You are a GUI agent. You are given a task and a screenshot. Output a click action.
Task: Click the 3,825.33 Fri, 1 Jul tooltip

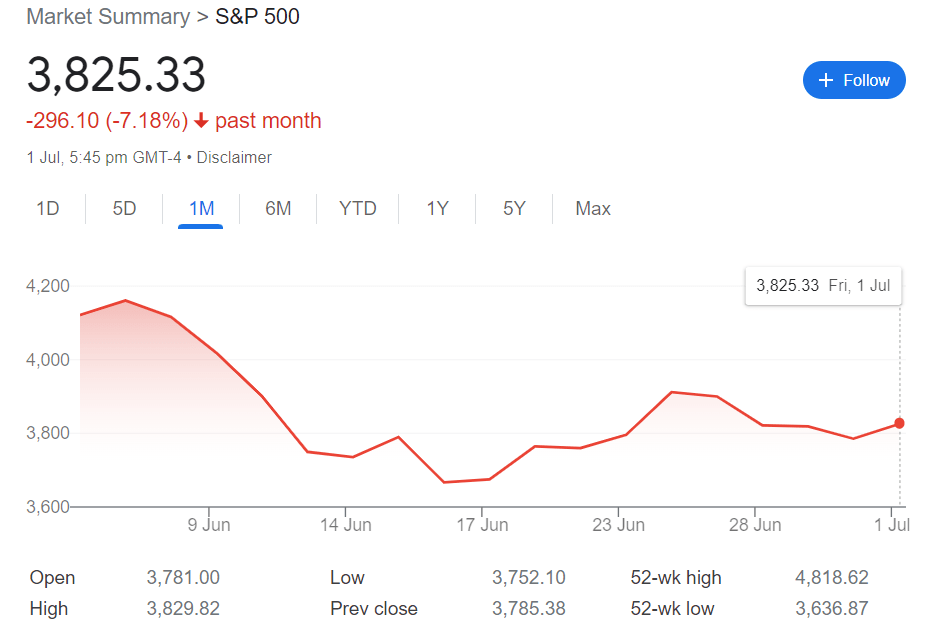coord(823,285)
